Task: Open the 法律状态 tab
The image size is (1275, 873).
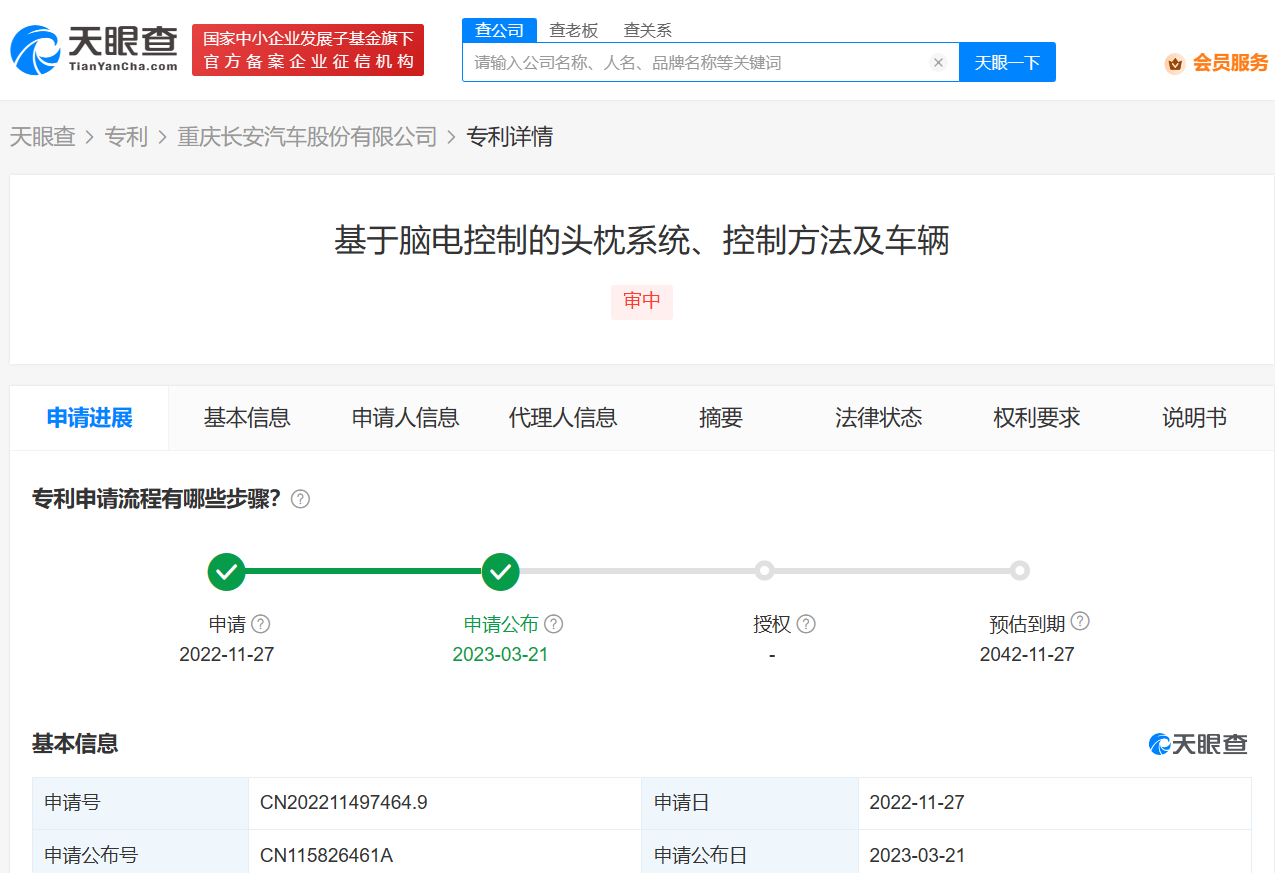Action: 878,418
